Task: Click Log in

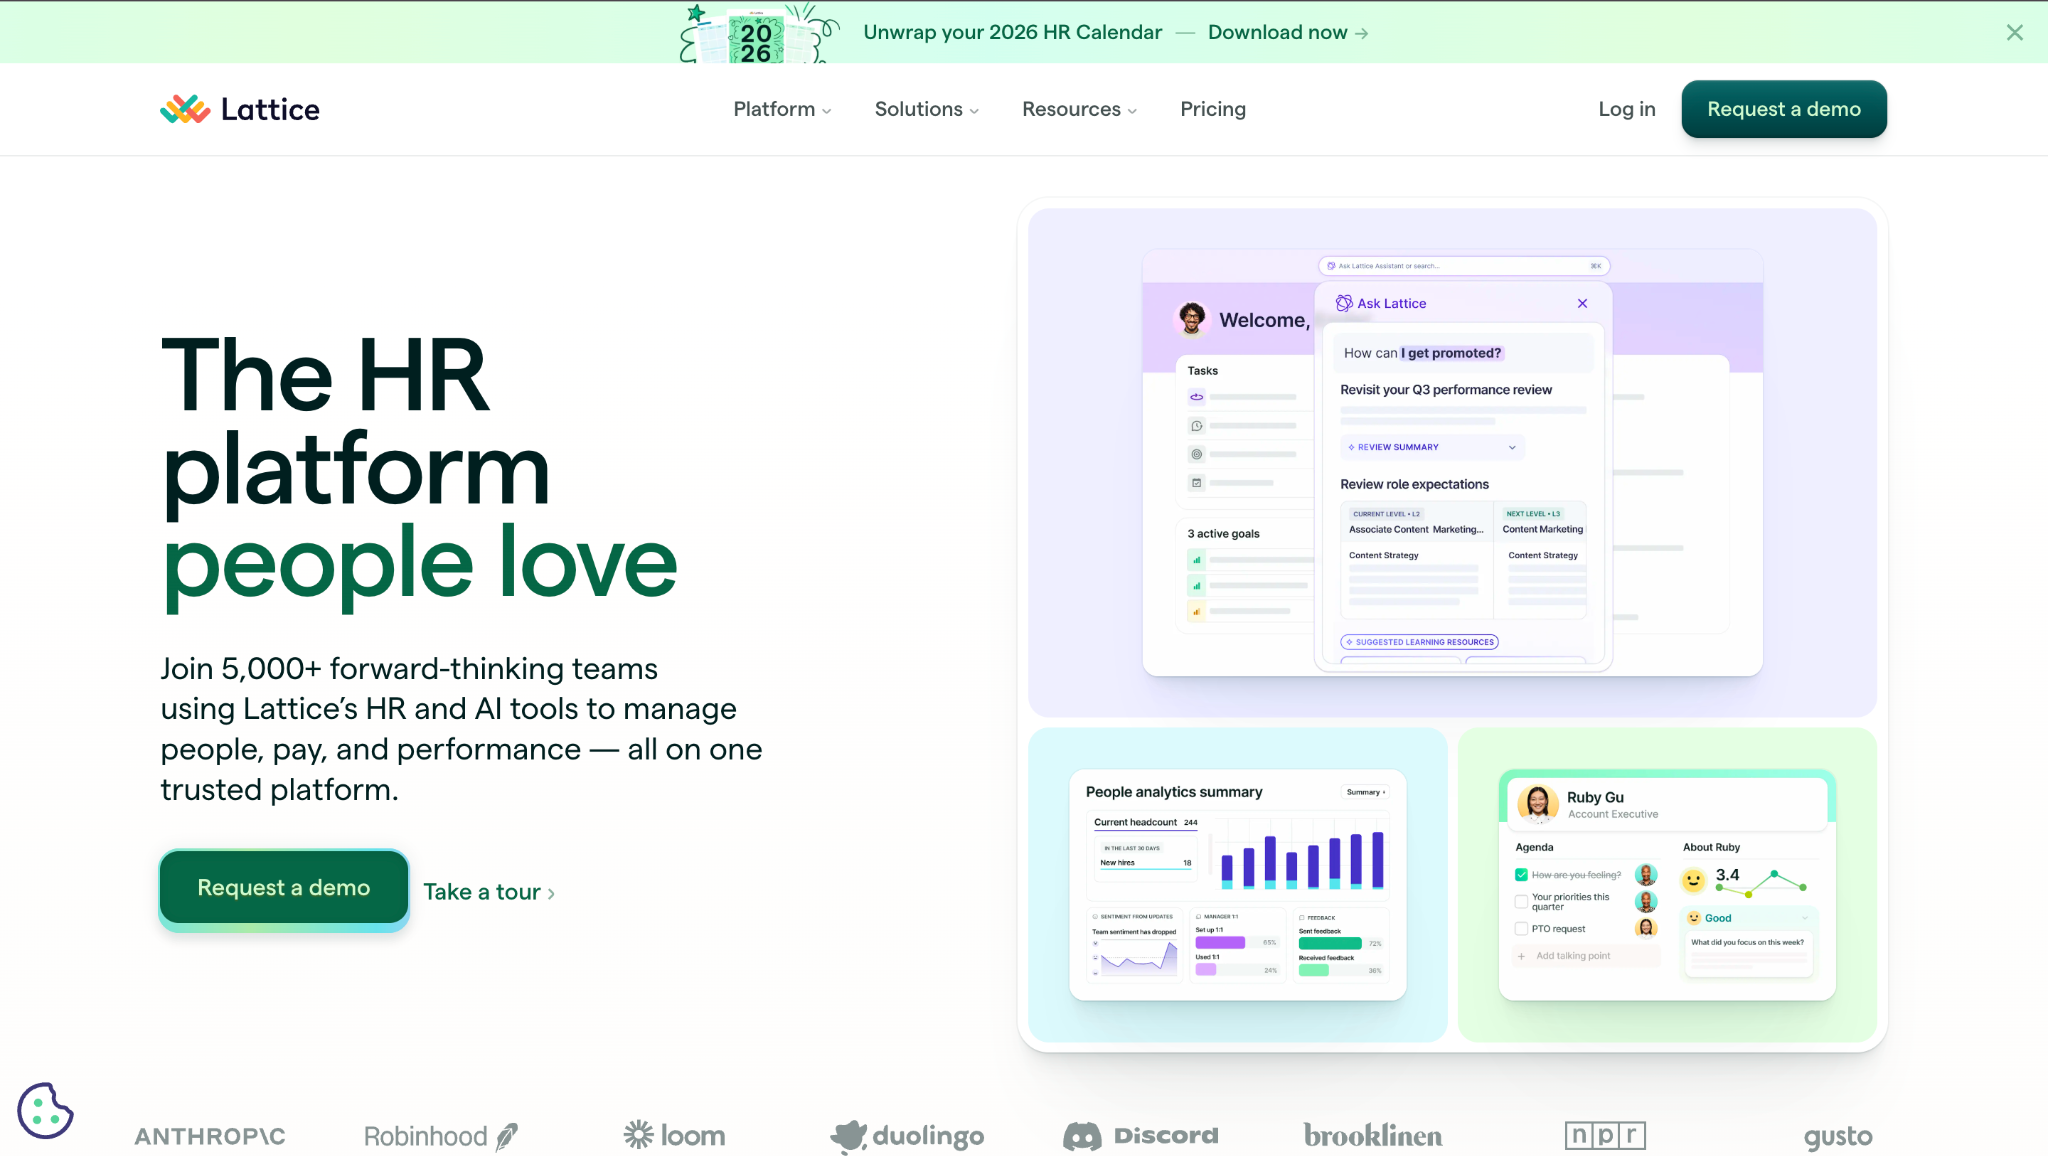Action: [1626, 109]
